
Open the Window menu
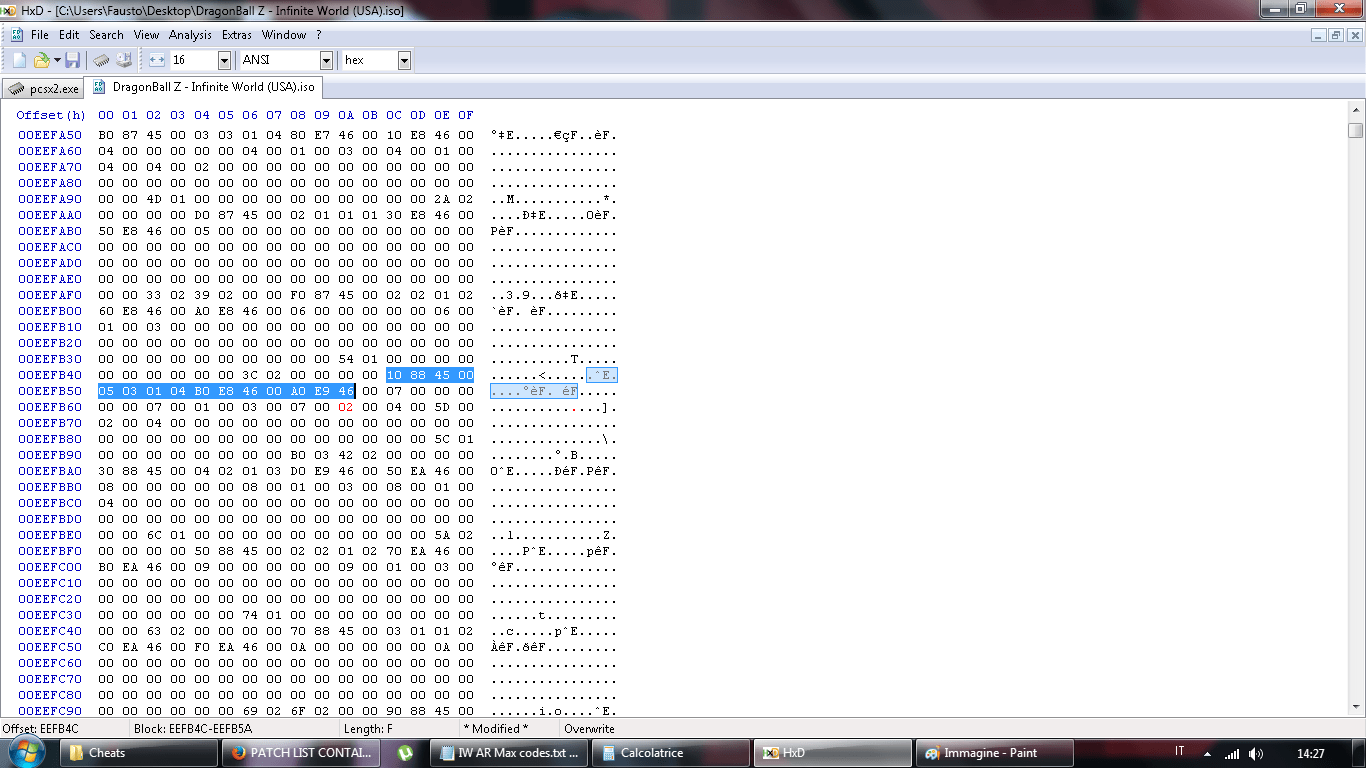[284, 34]
